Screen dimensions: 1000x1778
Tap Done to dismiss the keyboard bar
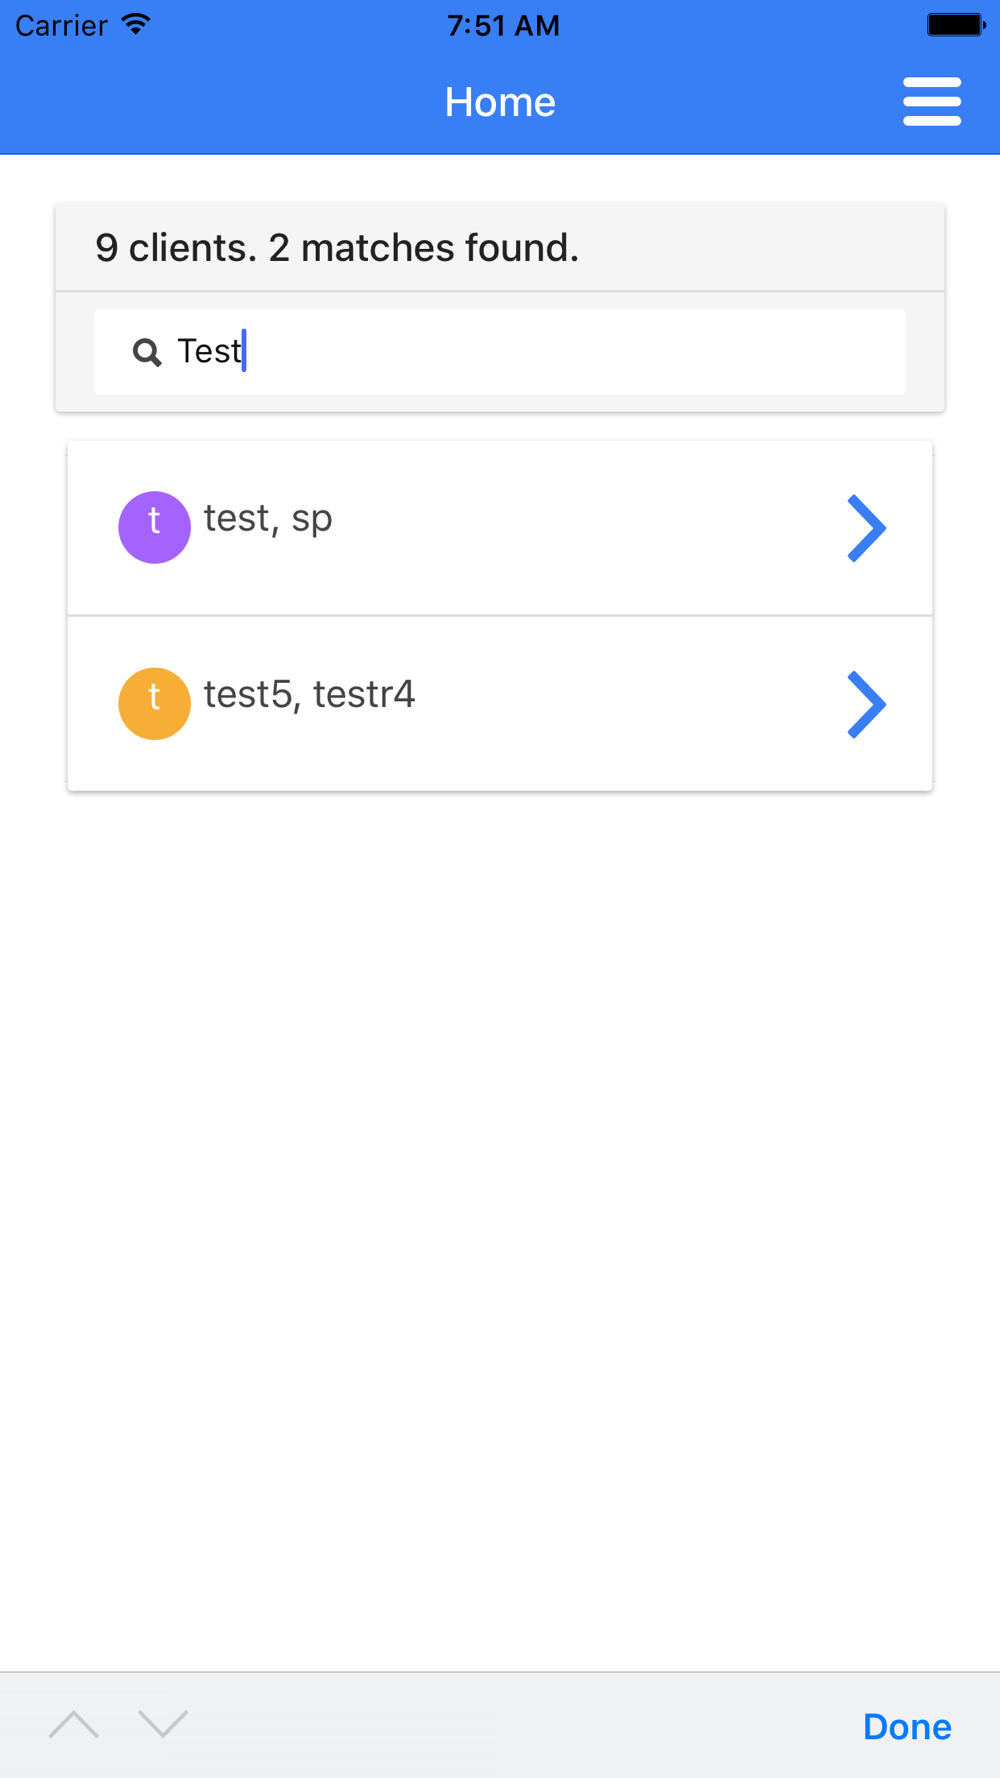coord(907,1727)
